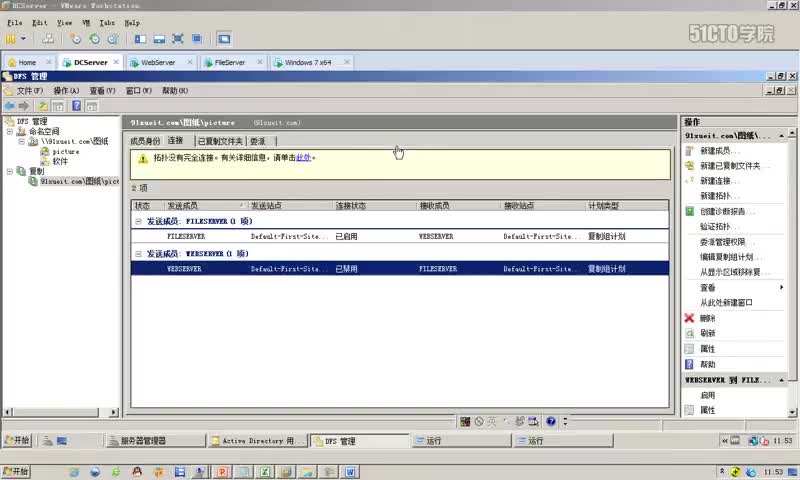
Task: Open the 查看(V) menu in DFS 管理
Action: point(103,91)
